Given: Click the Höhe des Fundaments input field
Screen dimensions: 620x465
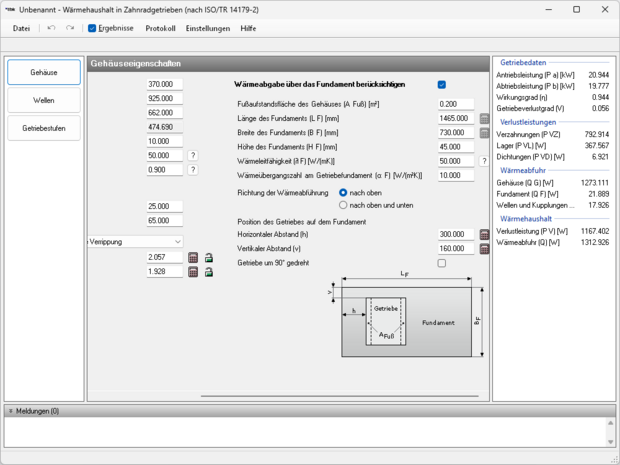Looking at the screenshot, I should coord(455,147).
